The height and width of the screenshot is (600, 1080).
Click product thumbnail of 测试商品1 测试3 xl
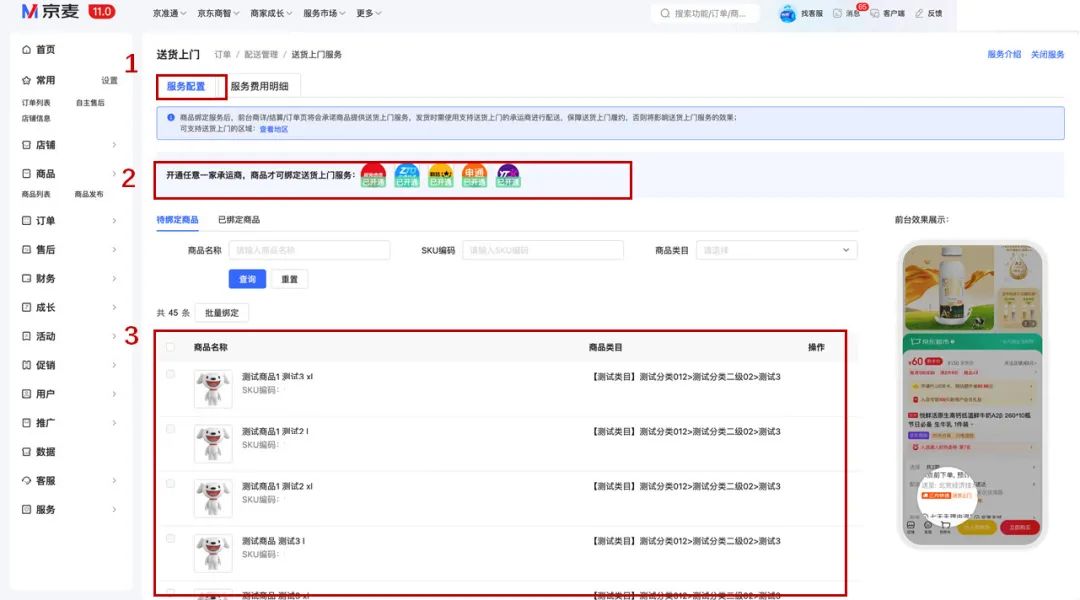click(213, 389)
